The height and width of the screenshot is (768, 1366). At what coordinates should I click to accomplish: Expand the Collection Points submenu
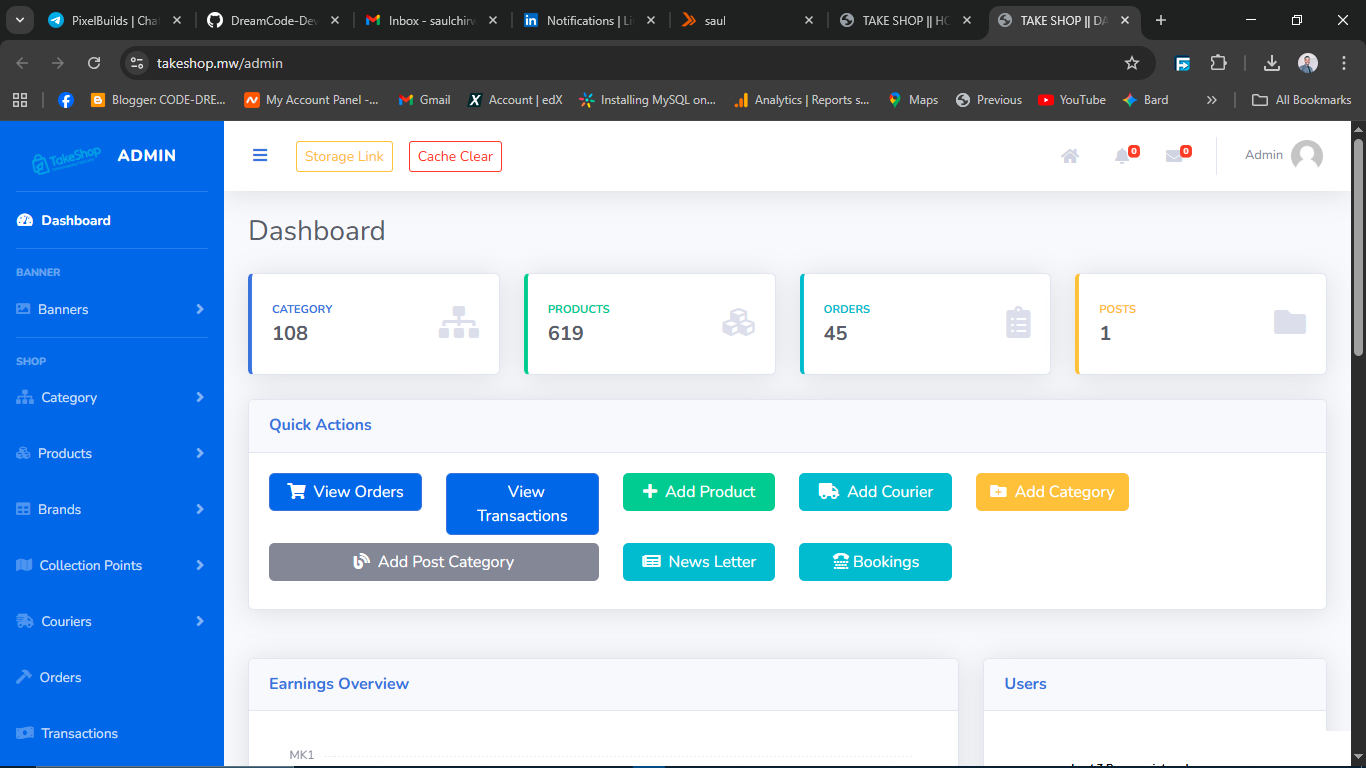coord(111,565)
